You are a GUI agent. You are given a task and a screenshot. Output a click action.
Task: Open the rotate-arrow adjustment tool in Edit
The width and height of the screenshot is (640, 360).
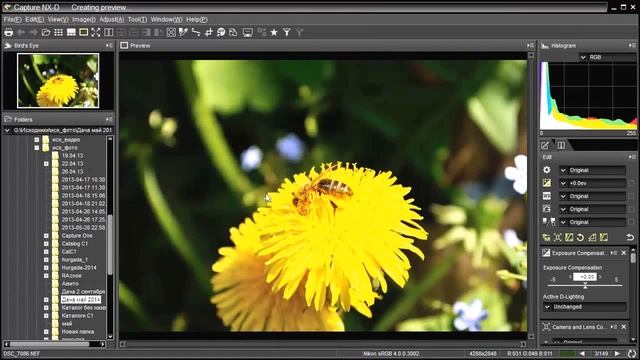[x=580, y=237]
